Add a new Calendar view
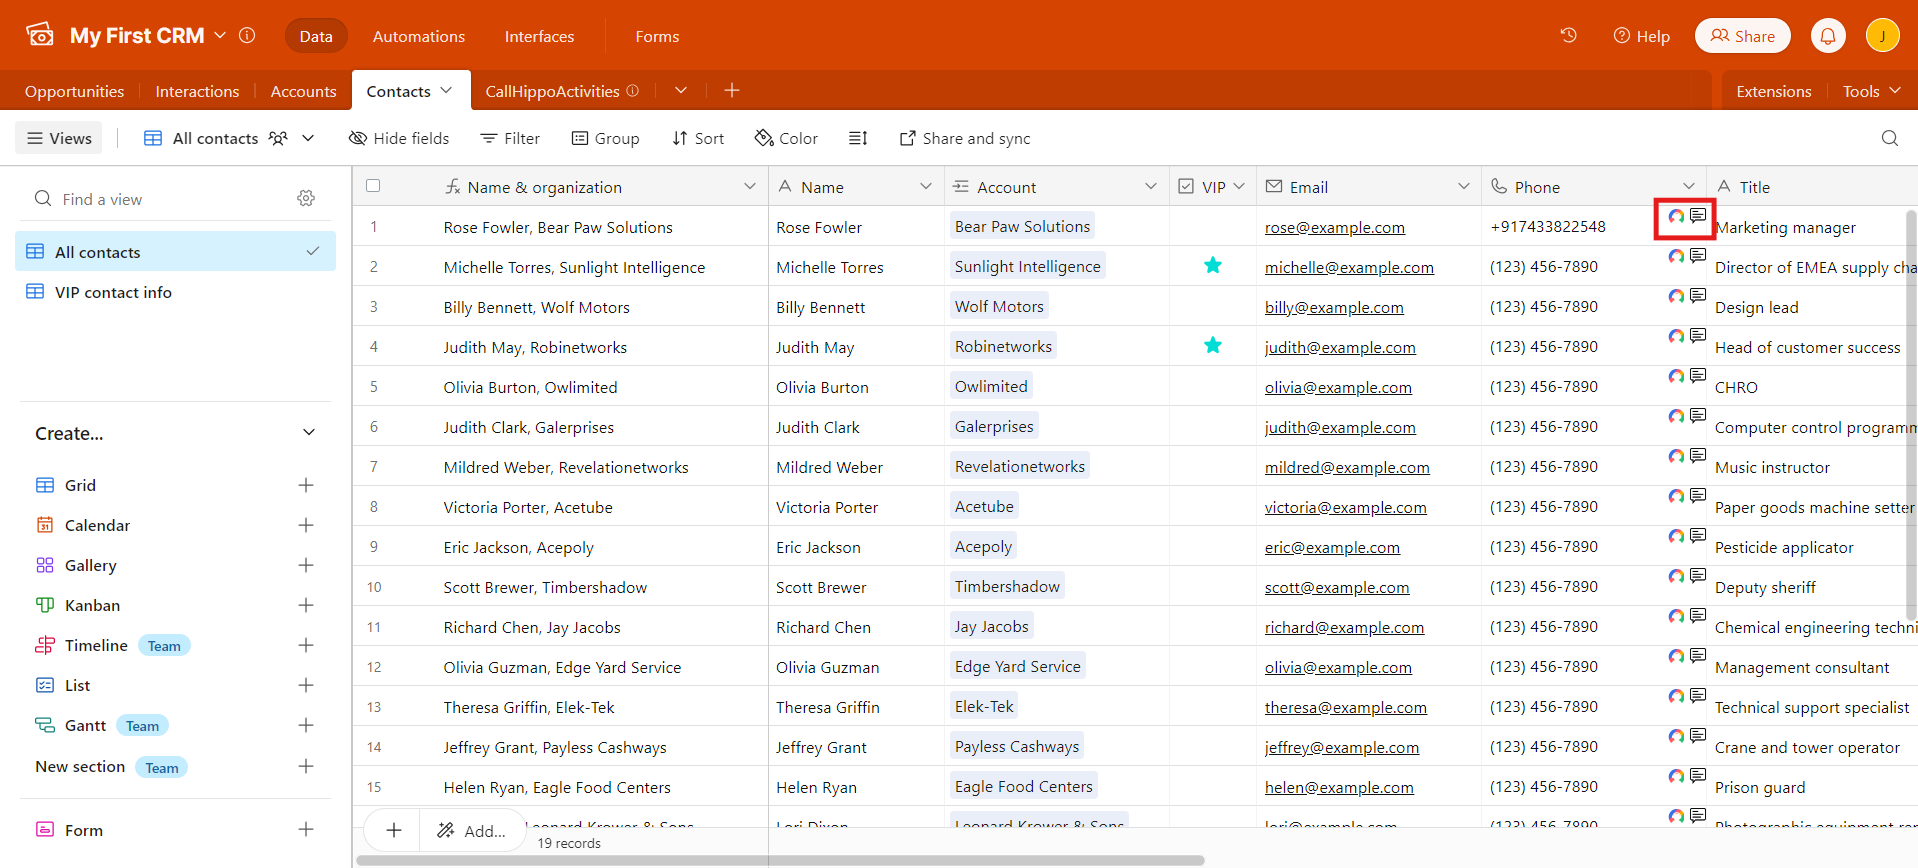 click(306, 525)
